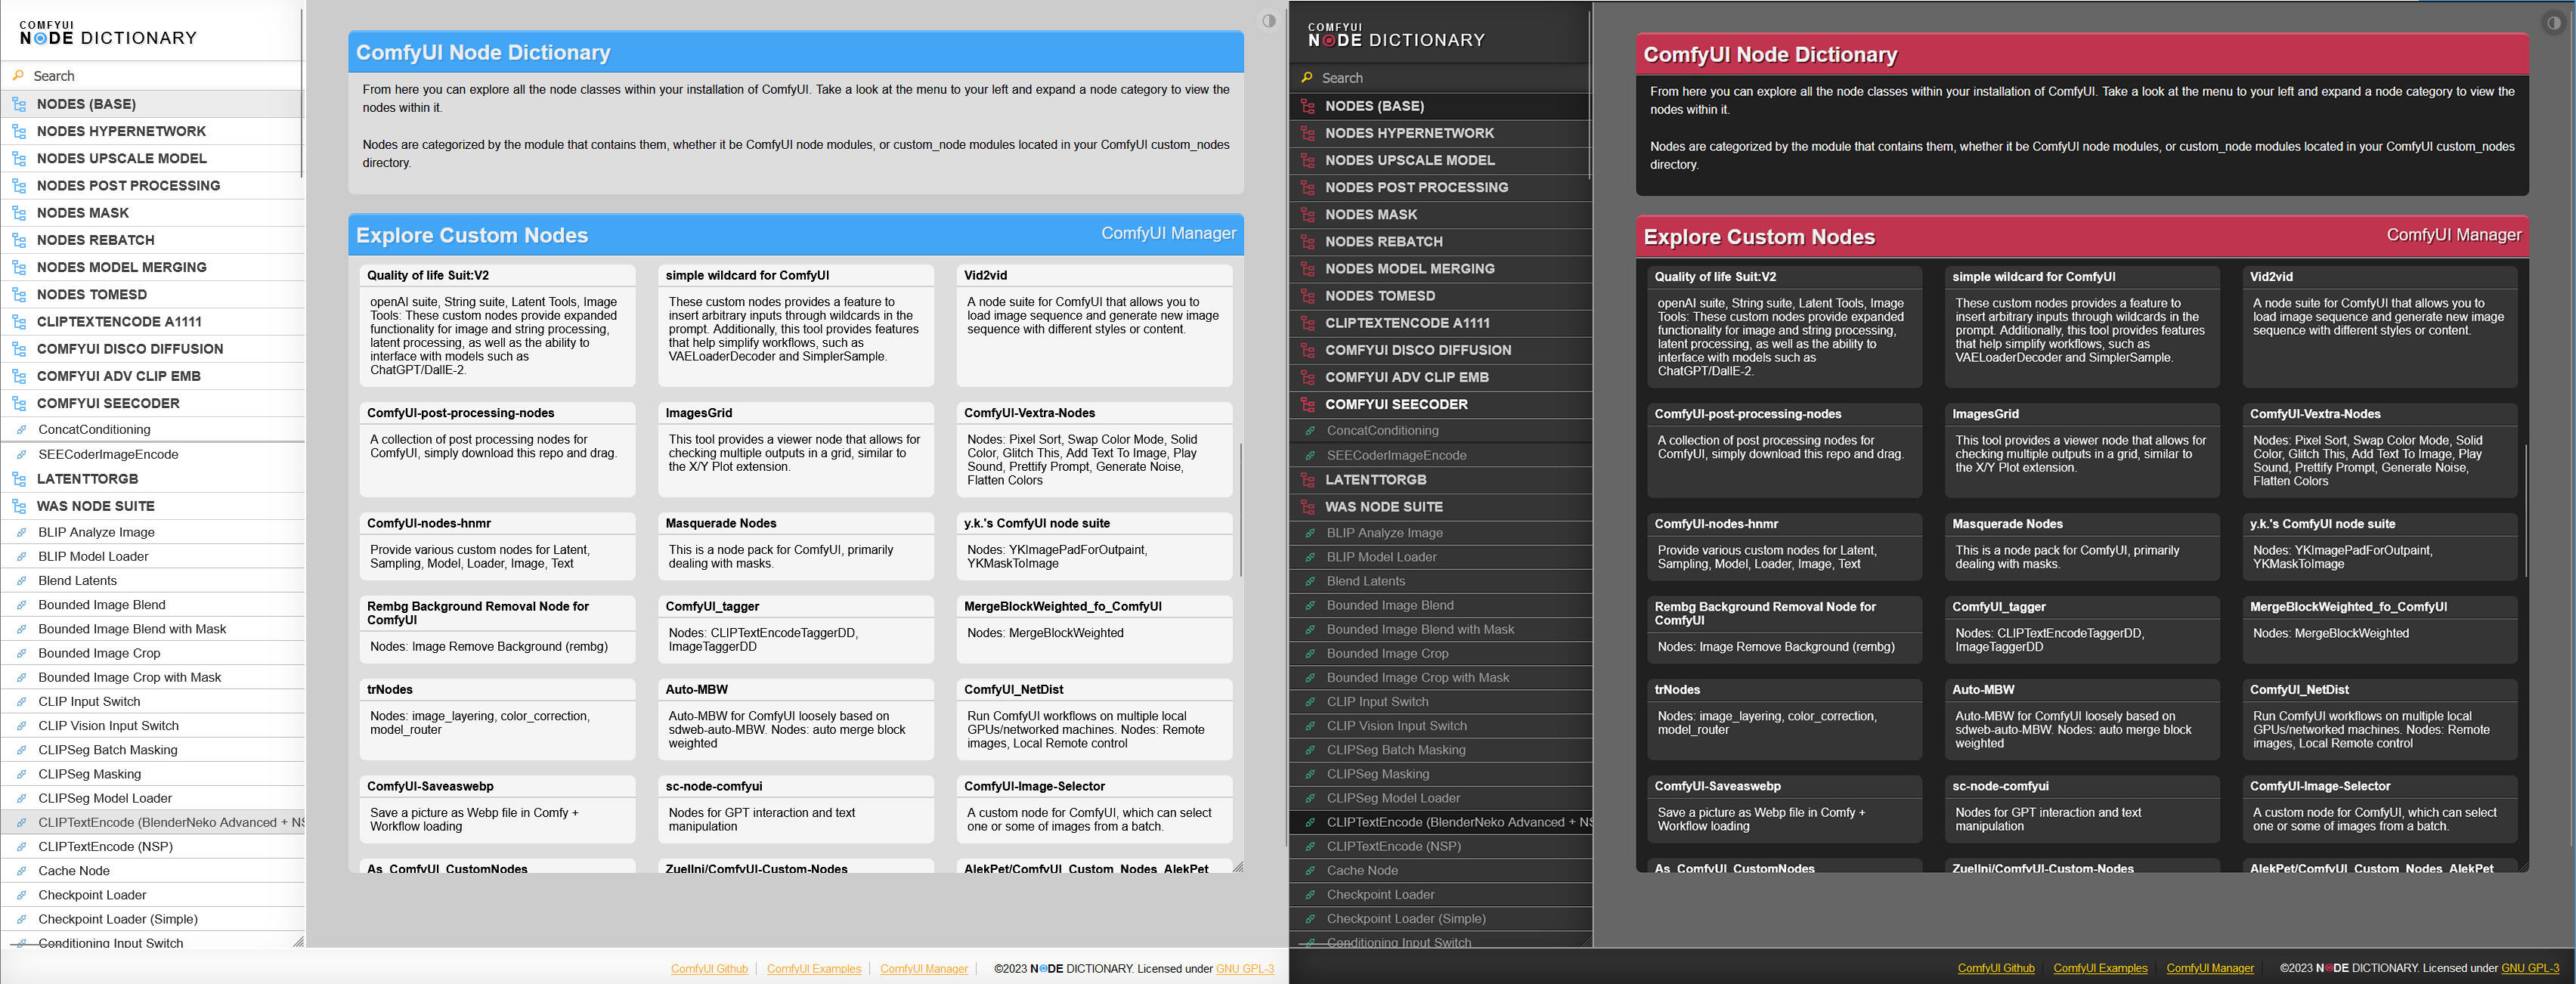
Task: Click custom nodes panel scrollbar, dark window
Action: [x=2526, y=510]
